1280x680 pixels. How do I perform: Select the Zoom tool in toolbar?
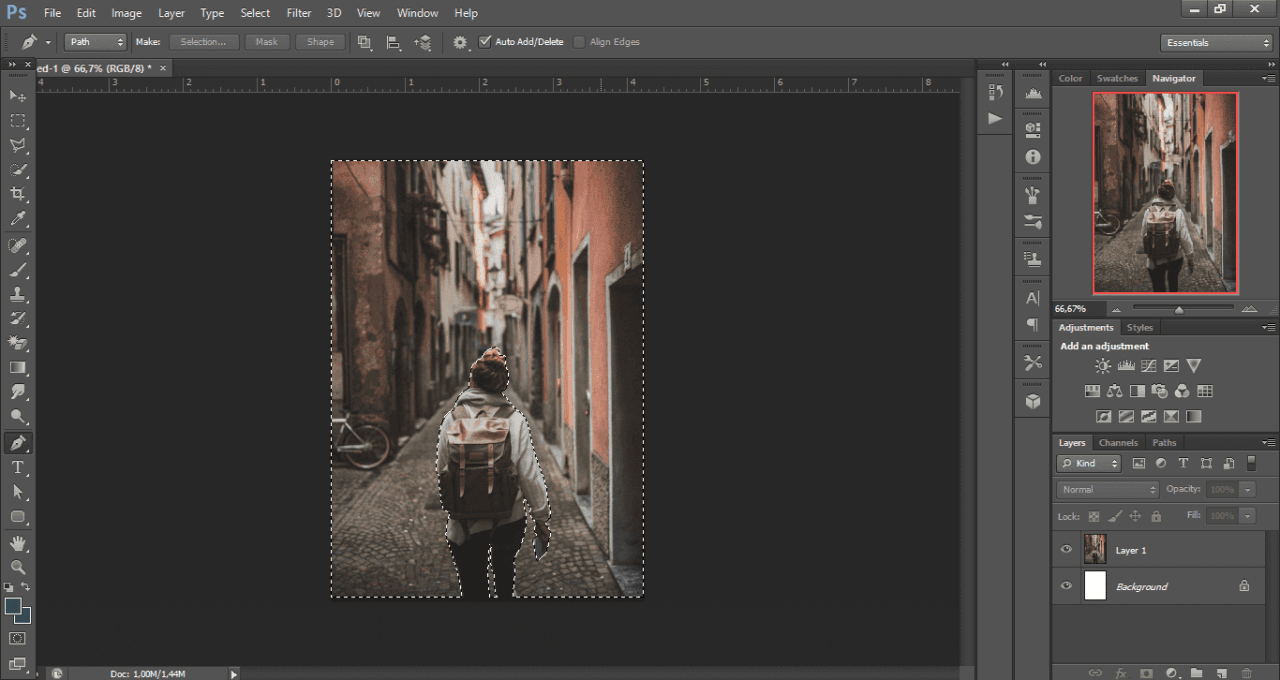18,567
